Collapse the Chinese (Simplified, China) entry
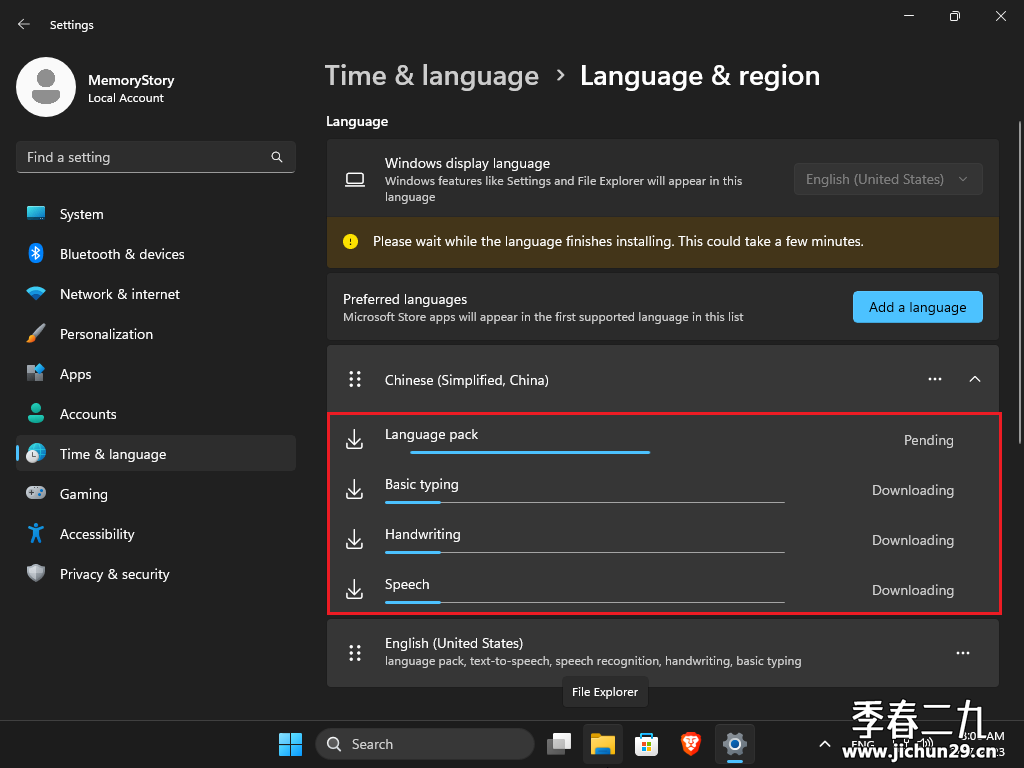Image resolution: width=1024 pixels, height=768 pixels. (975, 379)
